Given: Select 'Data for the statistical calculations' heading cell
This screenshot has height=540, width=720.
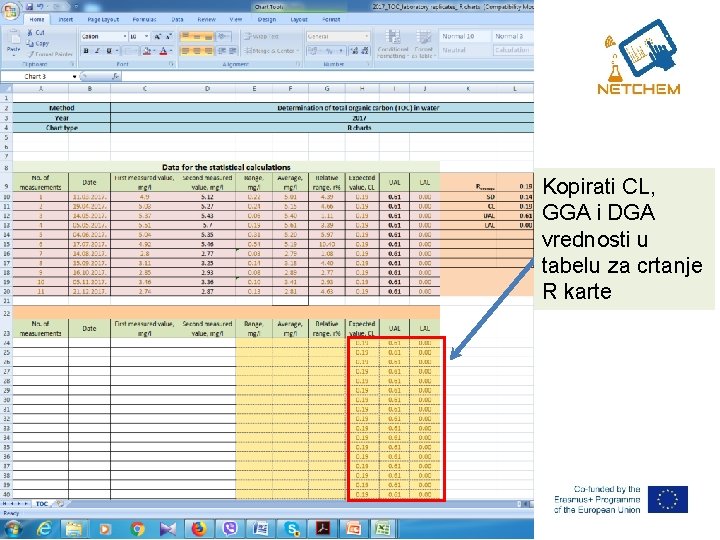Looking at the screenshot, I should [226, 167].
